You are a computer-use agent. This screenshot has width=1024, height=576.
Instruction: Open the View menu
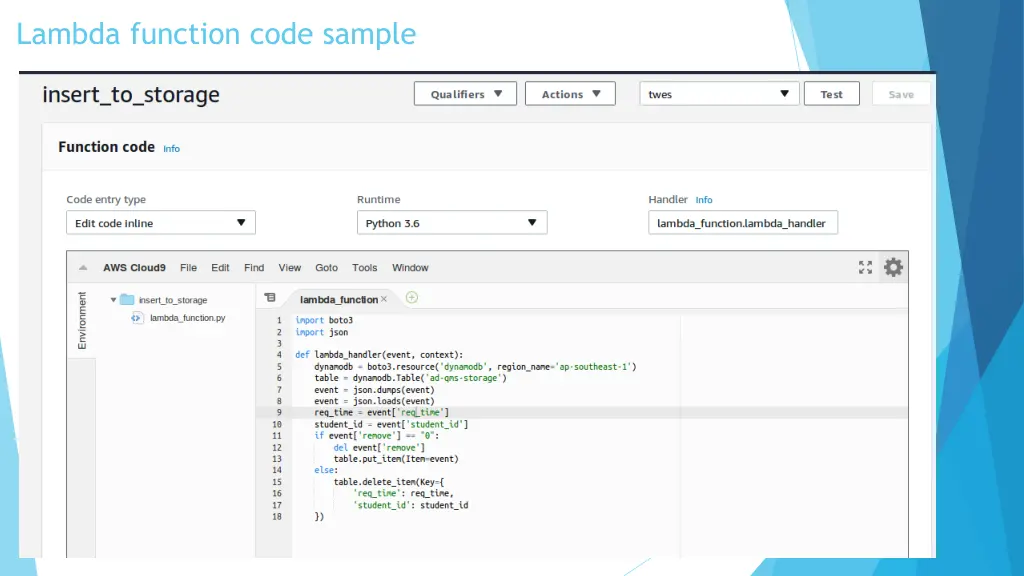[x=289, y=268]
